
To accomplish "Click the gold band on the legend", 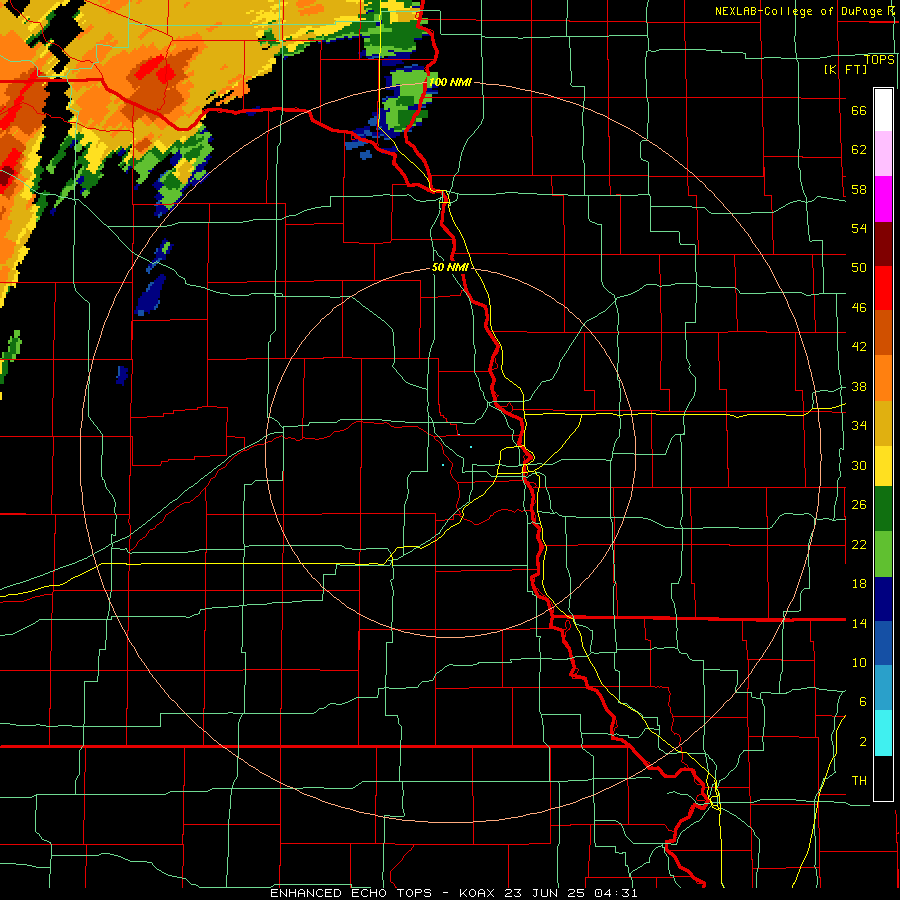I will (x=883, y=423).
